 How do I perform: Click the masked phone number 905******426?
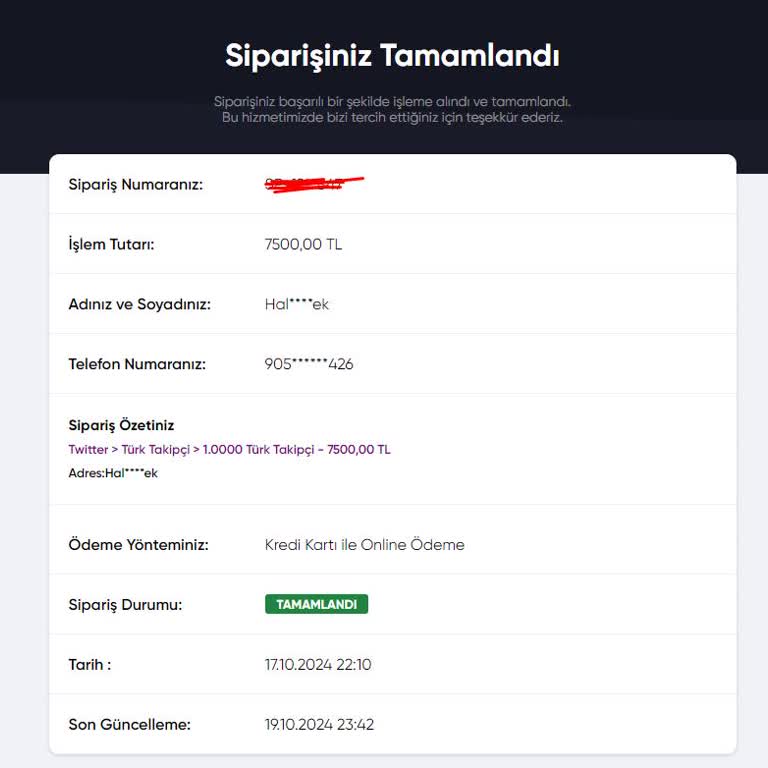click(308, 364)
